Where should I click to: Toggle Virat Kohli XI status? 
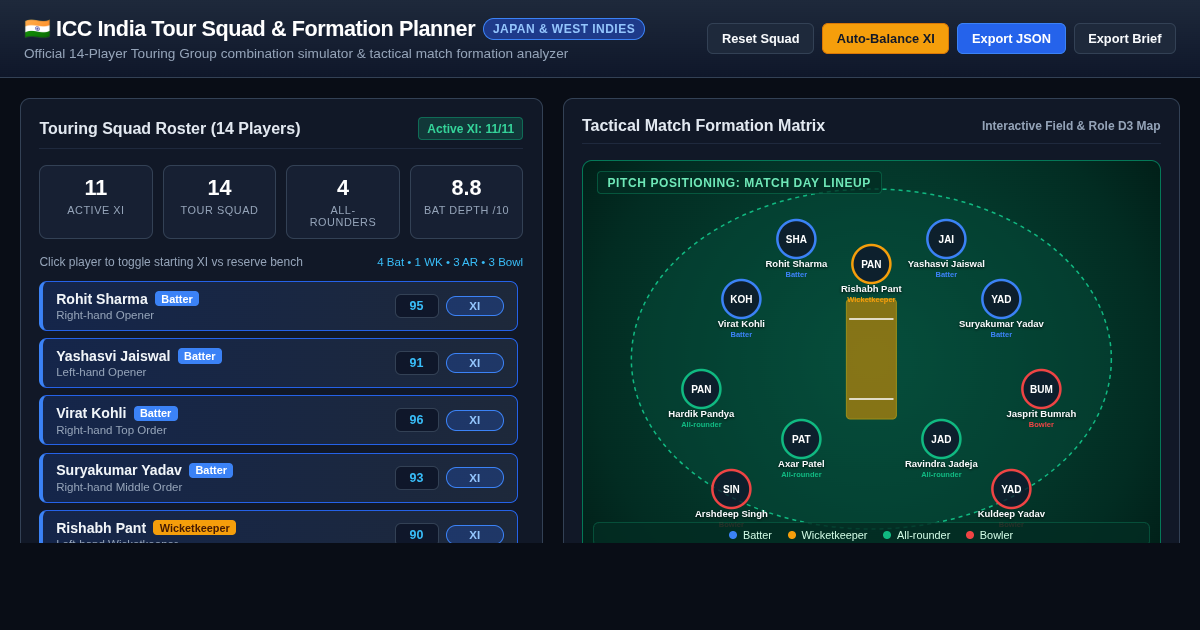point(474,420)
